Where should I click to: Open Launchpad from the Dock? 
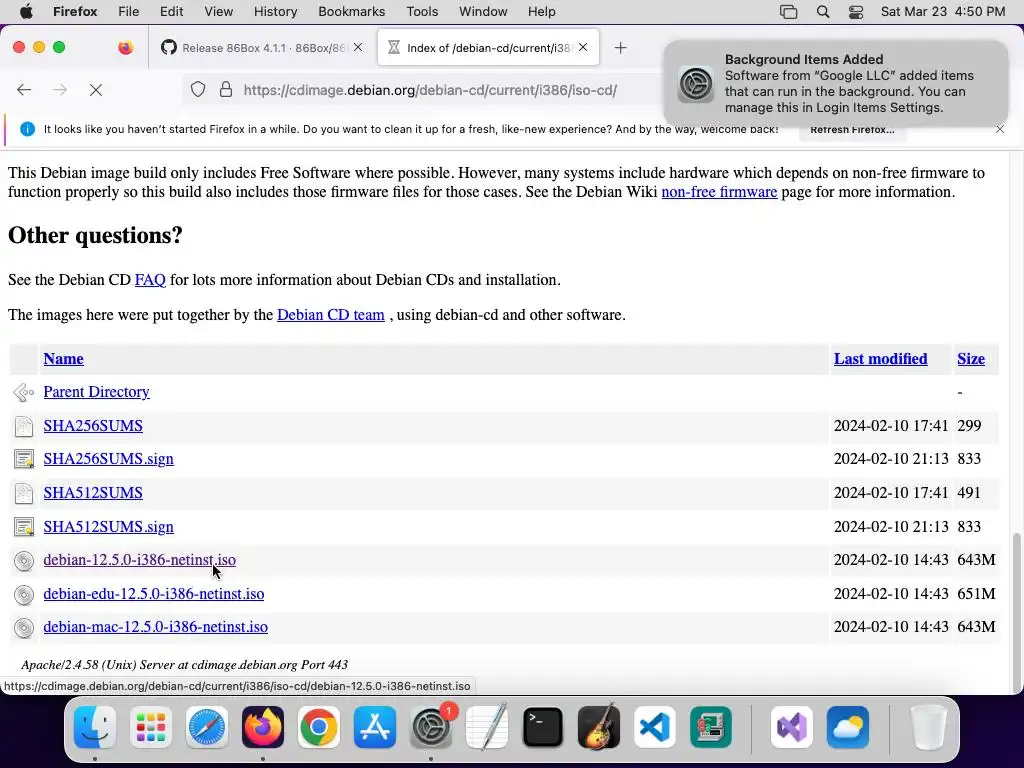click(x=151, y=727)
